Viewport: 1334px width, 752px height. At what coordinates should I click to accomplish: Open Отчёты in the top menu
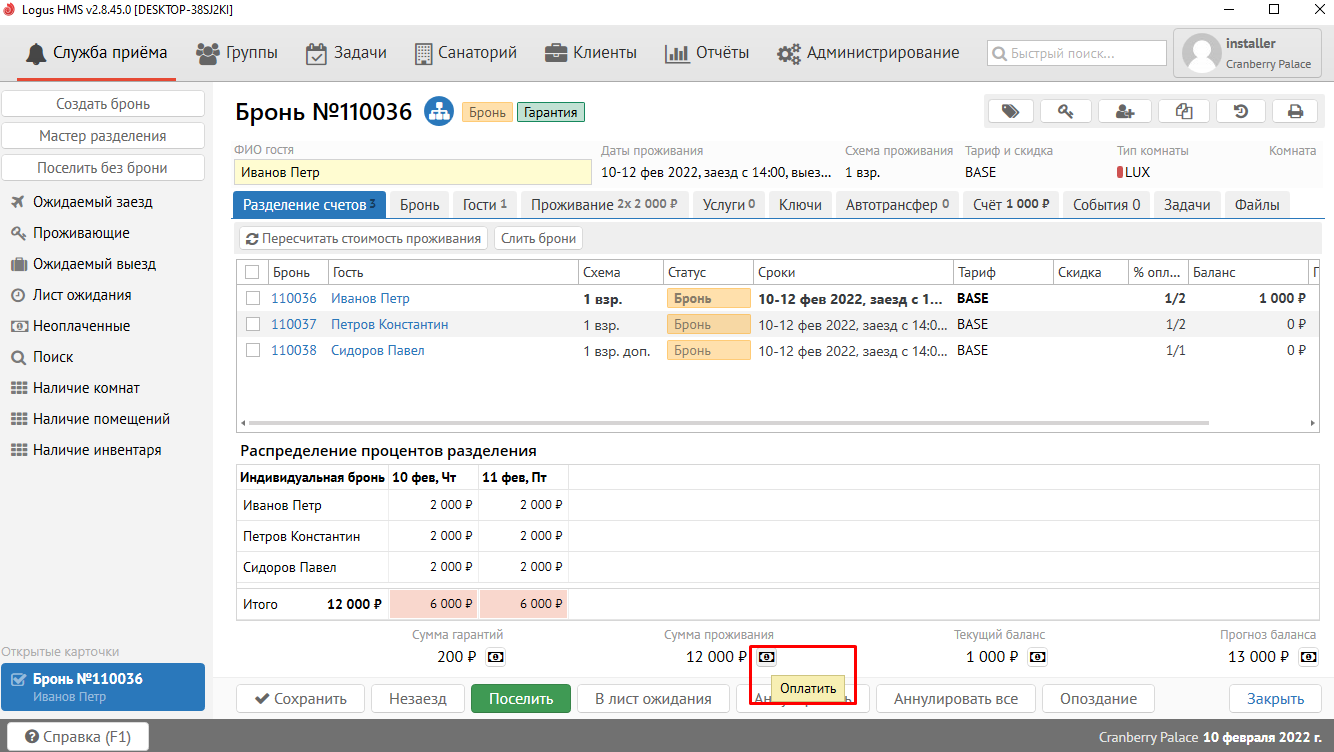(707, 53)
